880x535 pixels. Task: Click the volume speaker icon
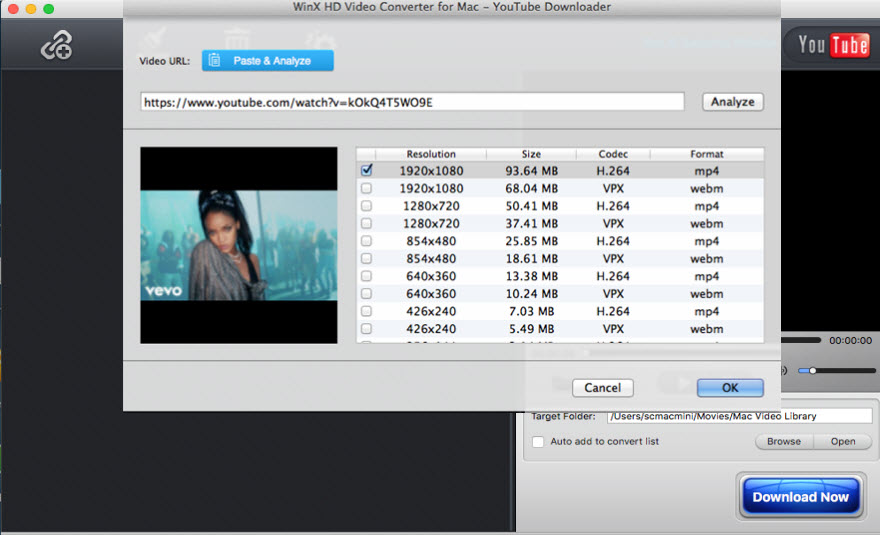(x=785, y=371)
